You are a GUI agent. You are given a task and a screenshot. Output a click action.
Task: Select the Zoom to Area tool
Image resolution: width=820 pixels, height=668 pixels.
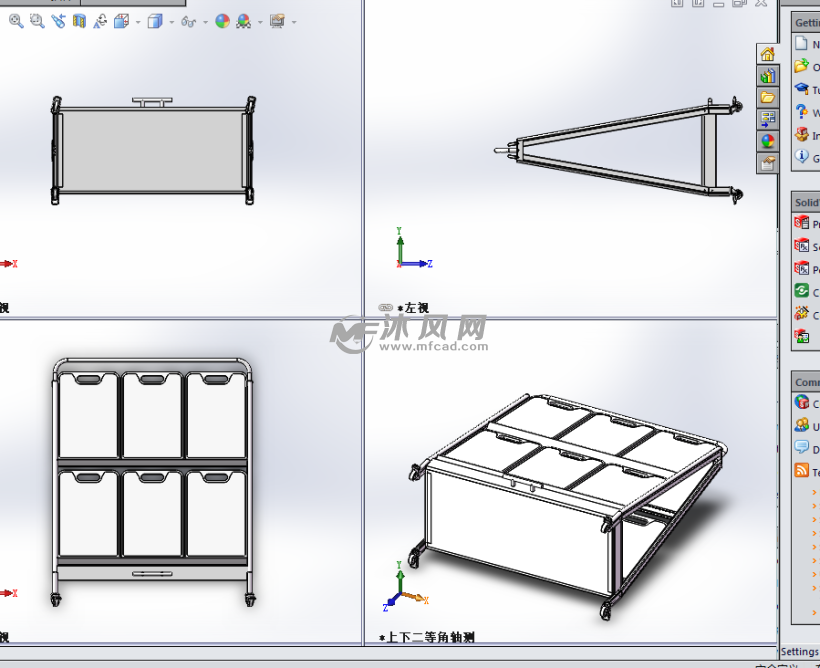pos(37,21)
